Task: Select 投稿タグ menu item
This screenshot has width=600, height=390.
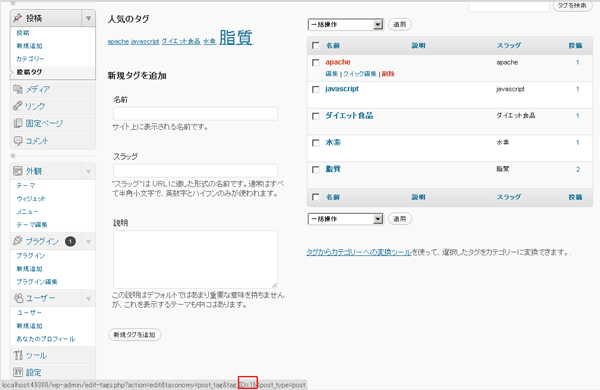Action: coord(29,72)
